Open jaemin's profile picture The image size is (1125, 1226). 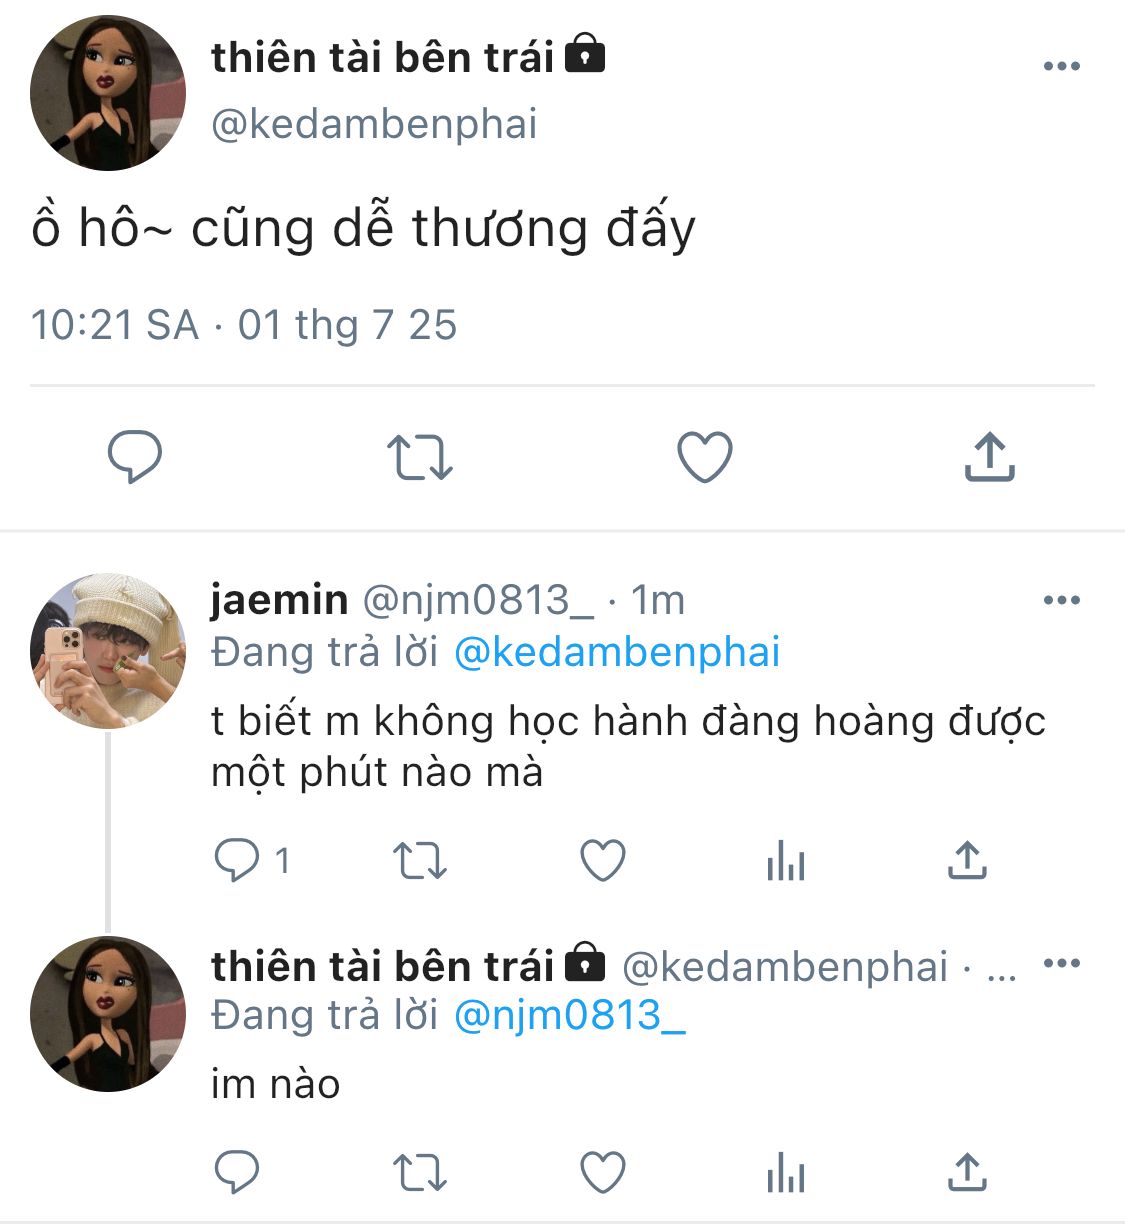coord(108,651)
